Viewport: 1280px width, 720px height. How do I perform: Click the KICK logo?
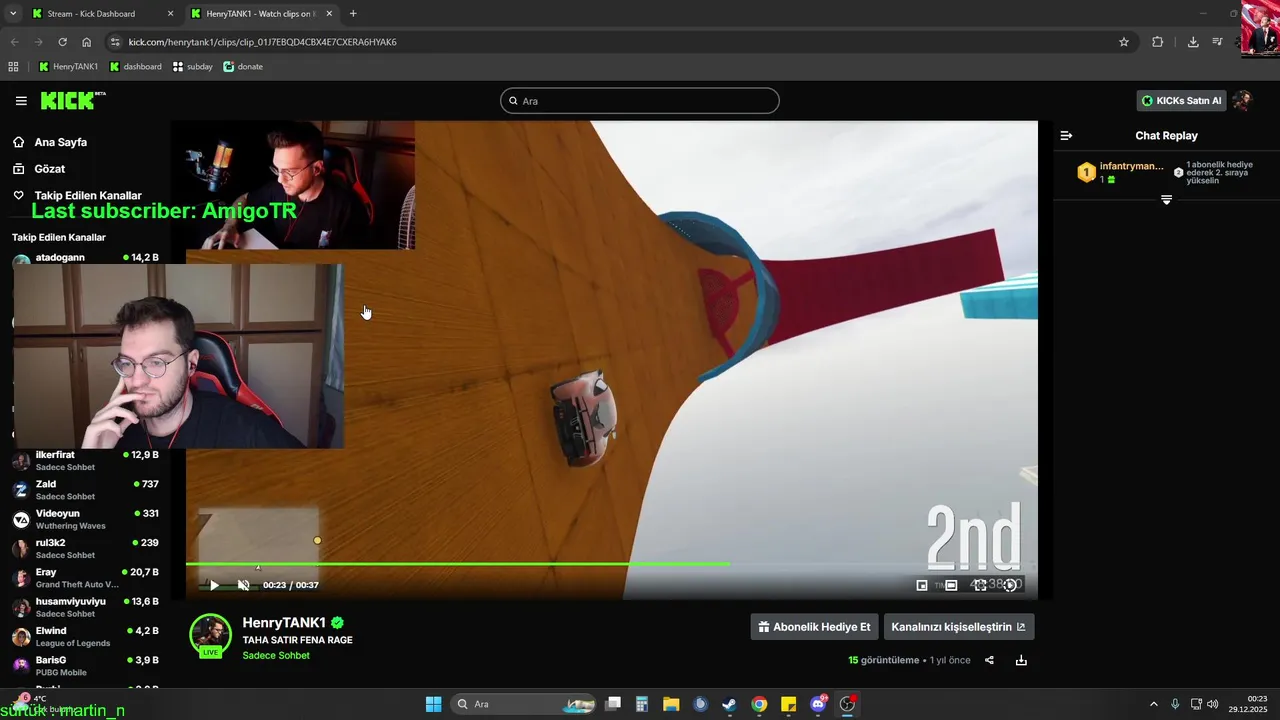point(72,101)
